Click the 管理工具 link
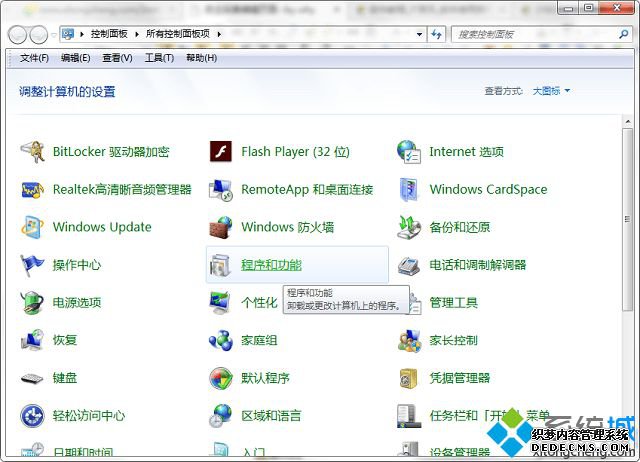Image resolution: width=640 pixels, height=462 pixels. [453, 303]
